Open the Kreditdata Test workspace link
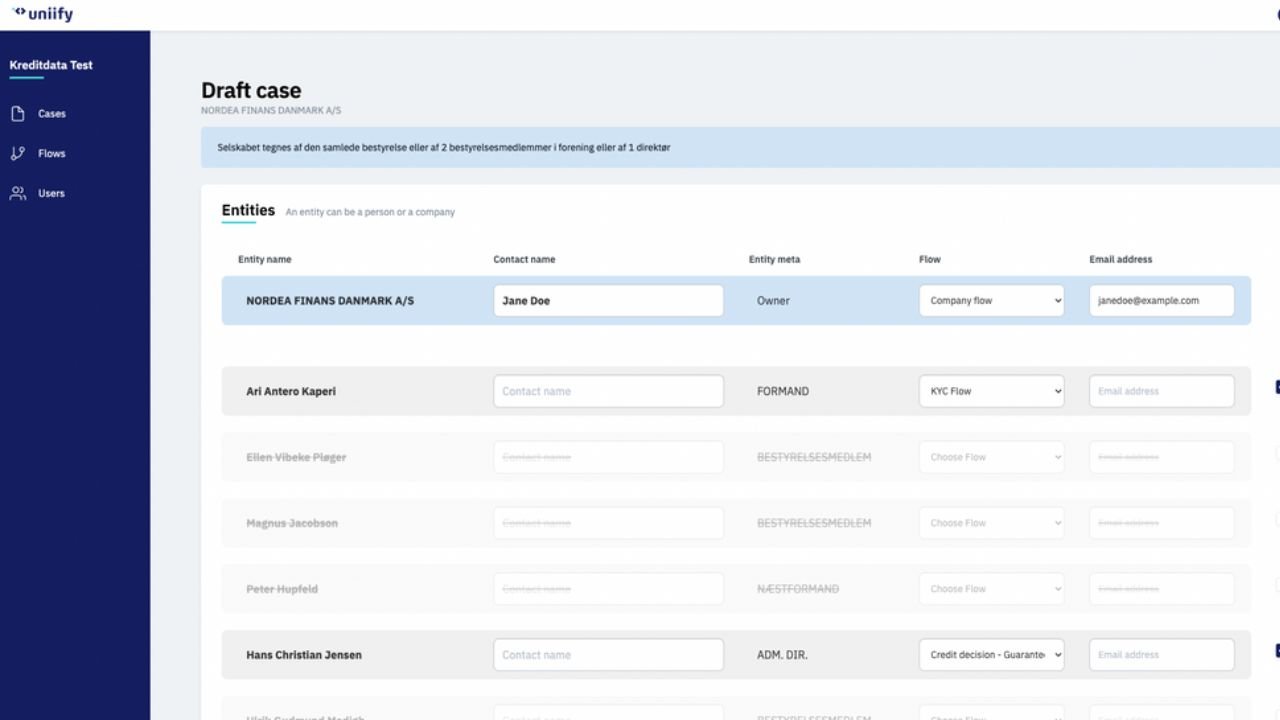The width and height of the screenshot is (1280, 720). pos(50,64)
